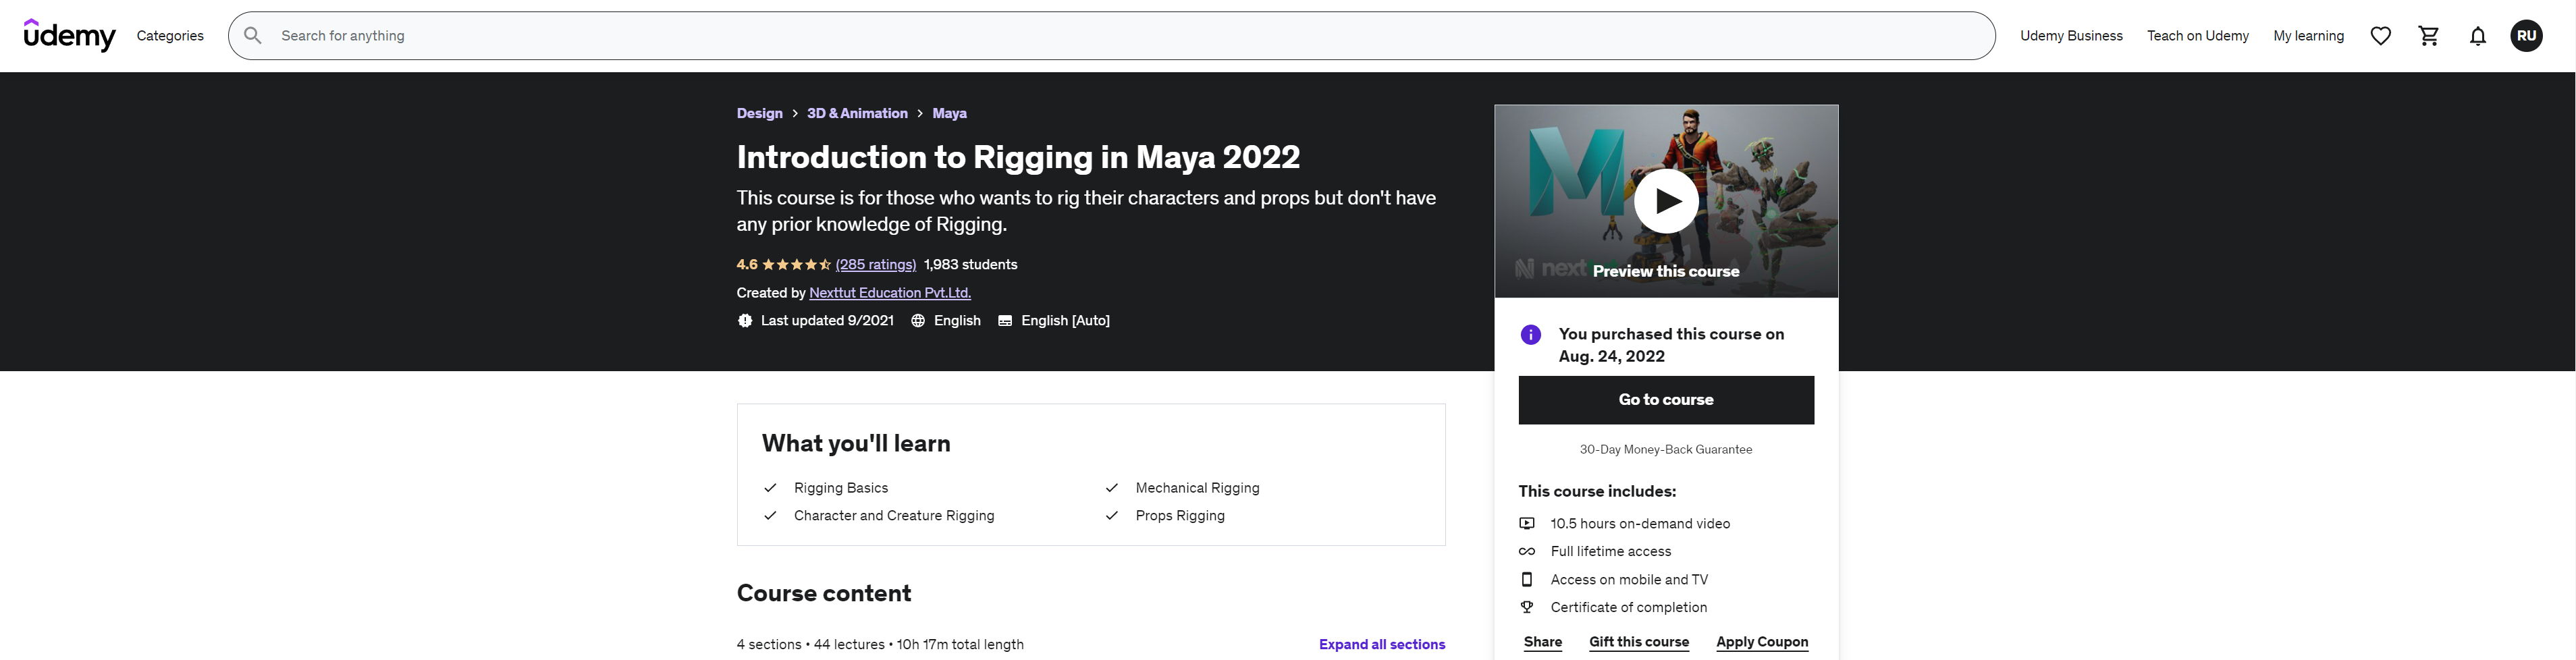Click Gift this course

[x=1638, y=642]
